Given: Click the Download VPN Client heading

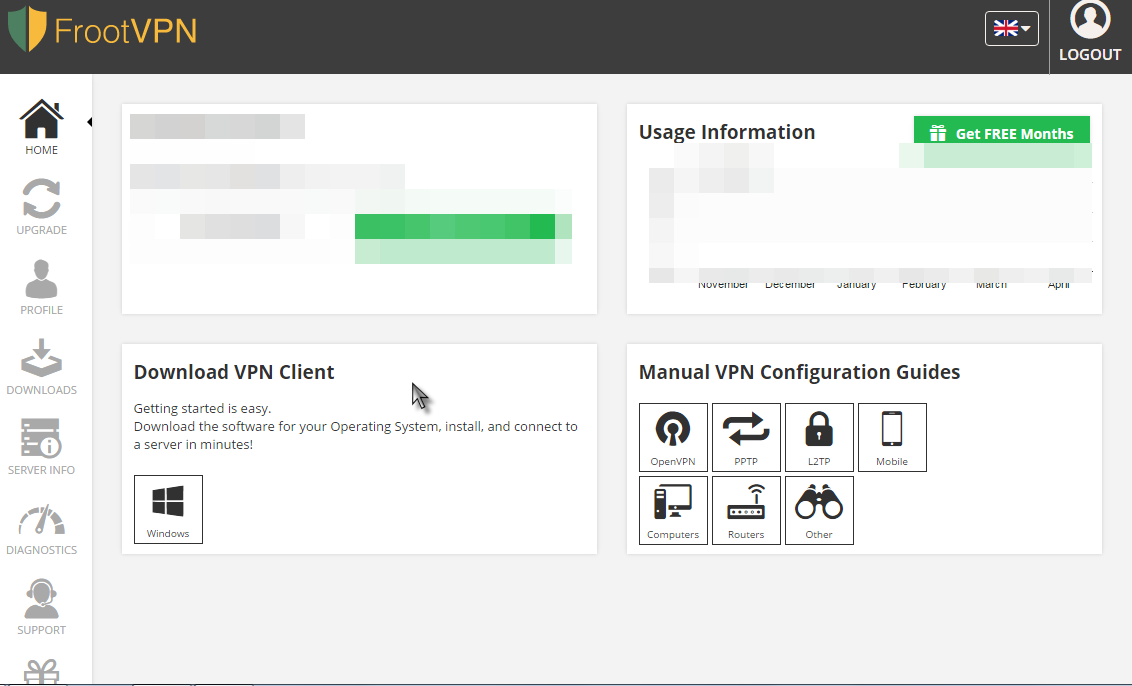Looking at the screenshot, I should [x=234, y=372].
